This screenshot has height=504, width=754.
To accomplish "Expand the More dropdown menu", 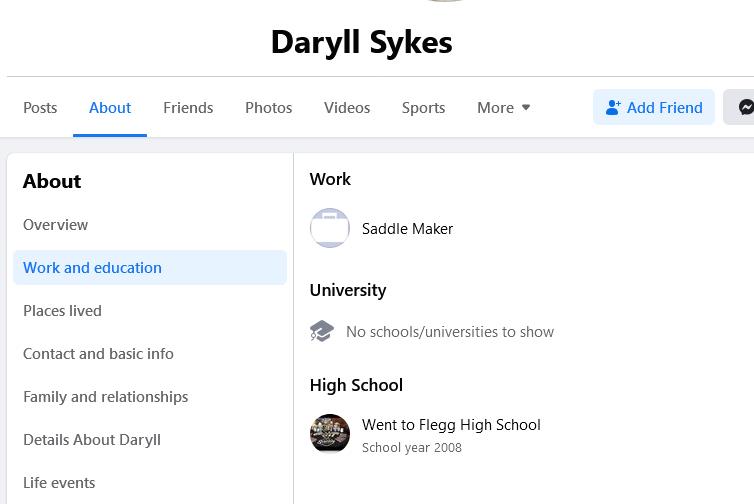I will [504, 108].
